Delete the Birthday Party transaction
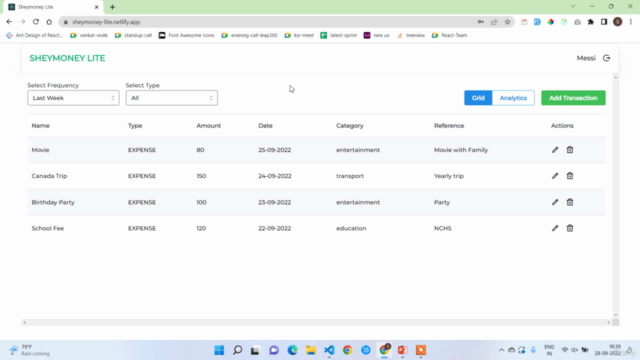The image size is (640, 360). click(570, 202)
